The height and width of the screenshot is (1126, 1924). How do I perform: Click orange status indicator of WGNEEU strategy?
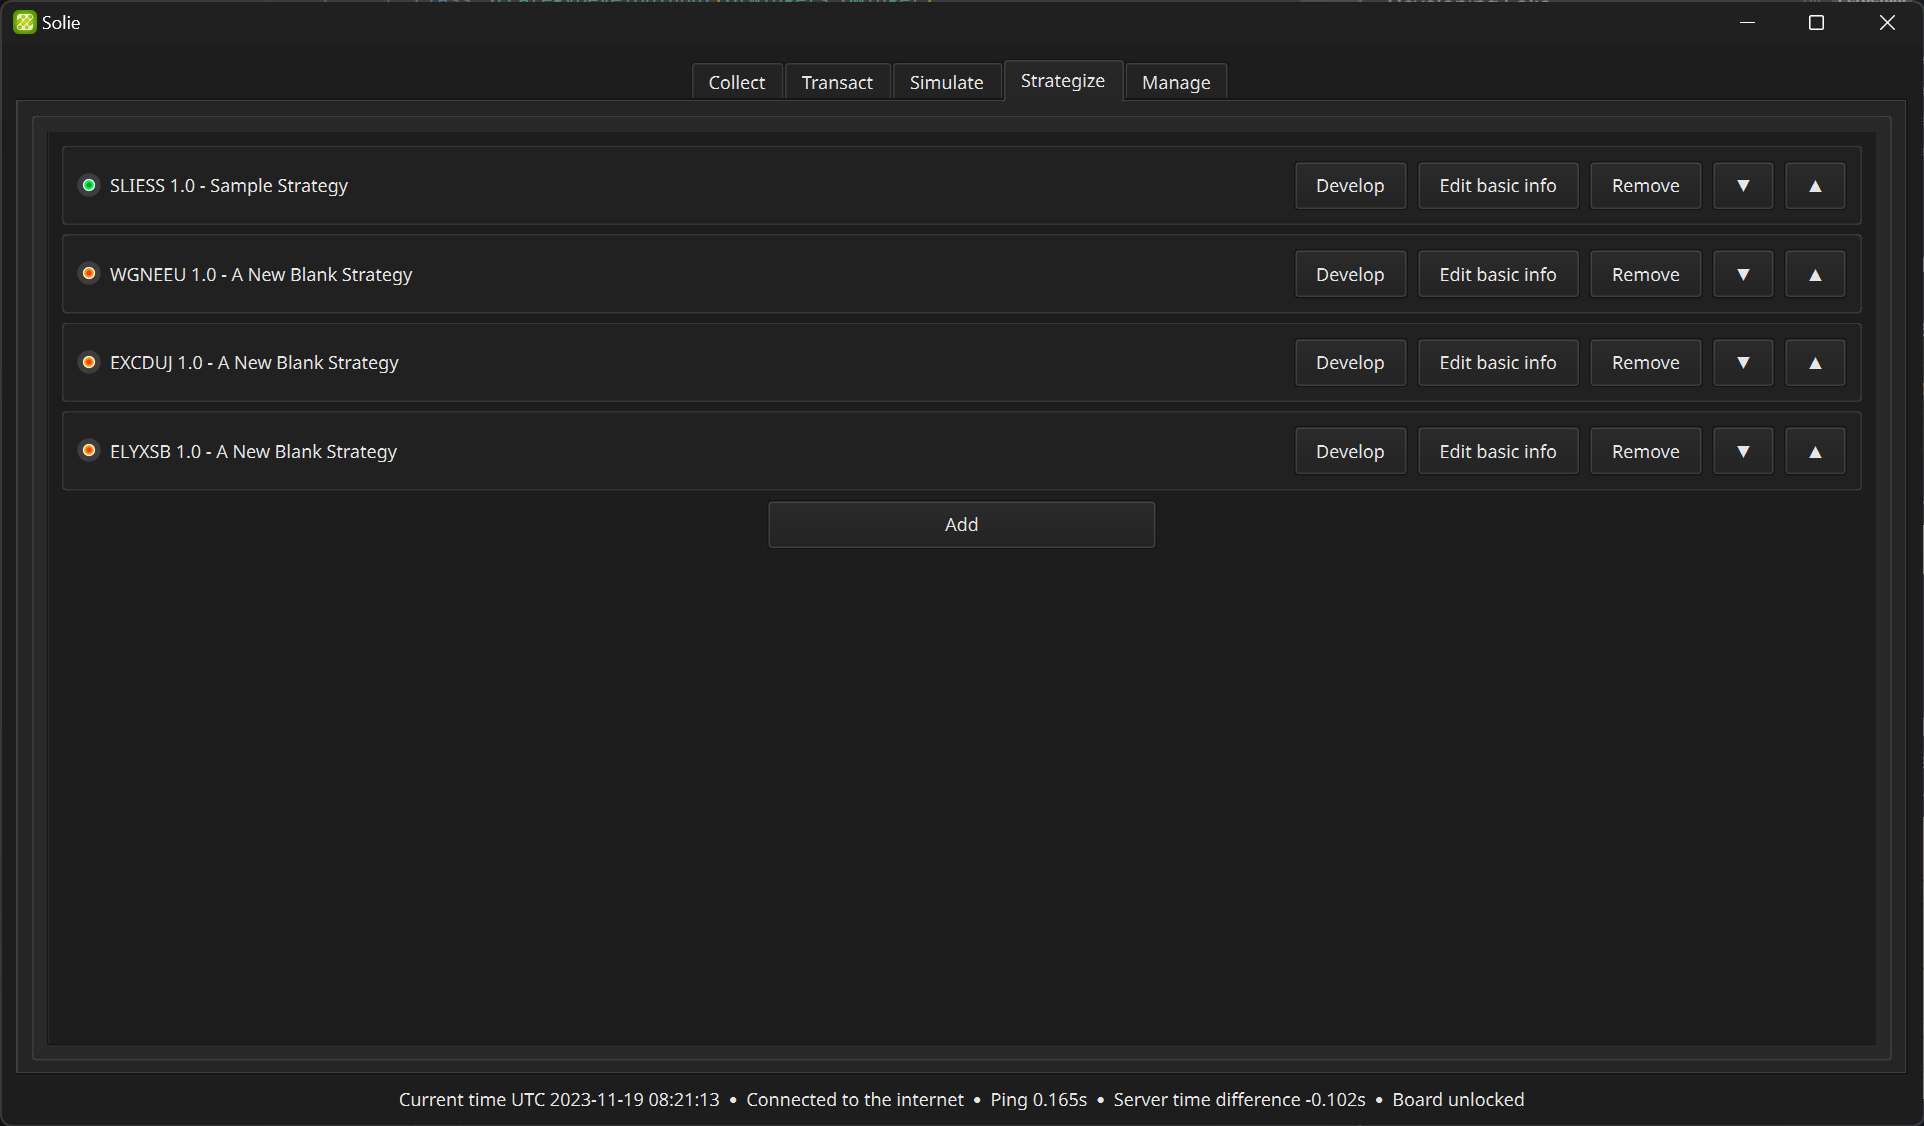pyautogui.click(x=89, y=273)
